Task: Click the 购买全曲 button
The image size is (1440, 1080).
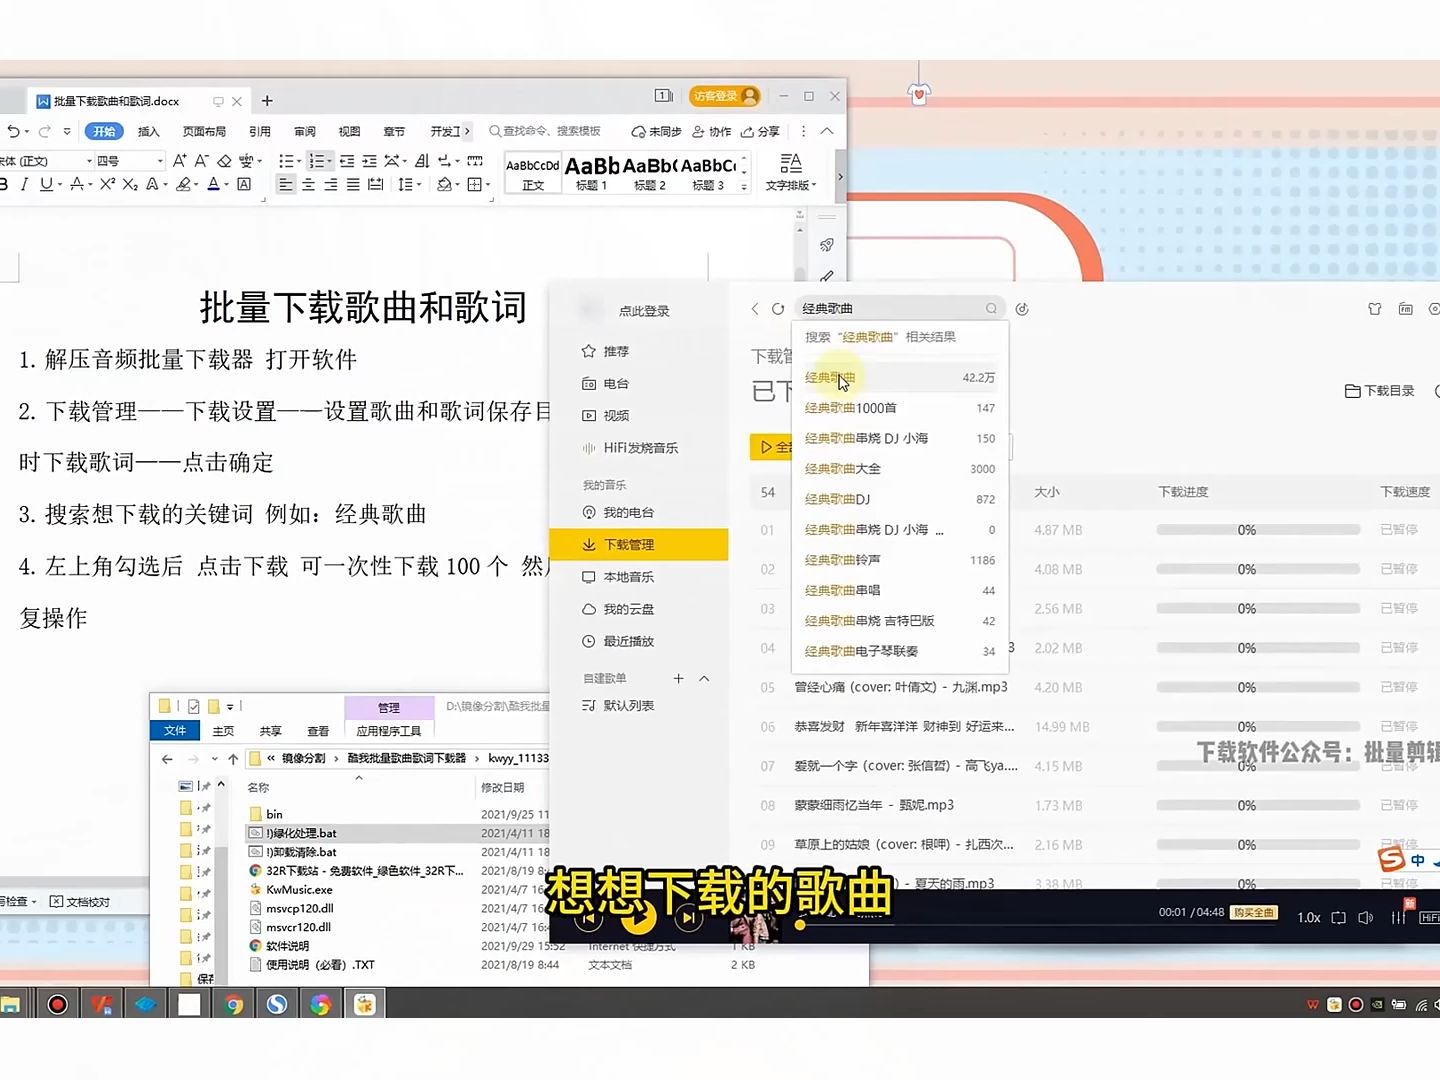Action: 1254,912
